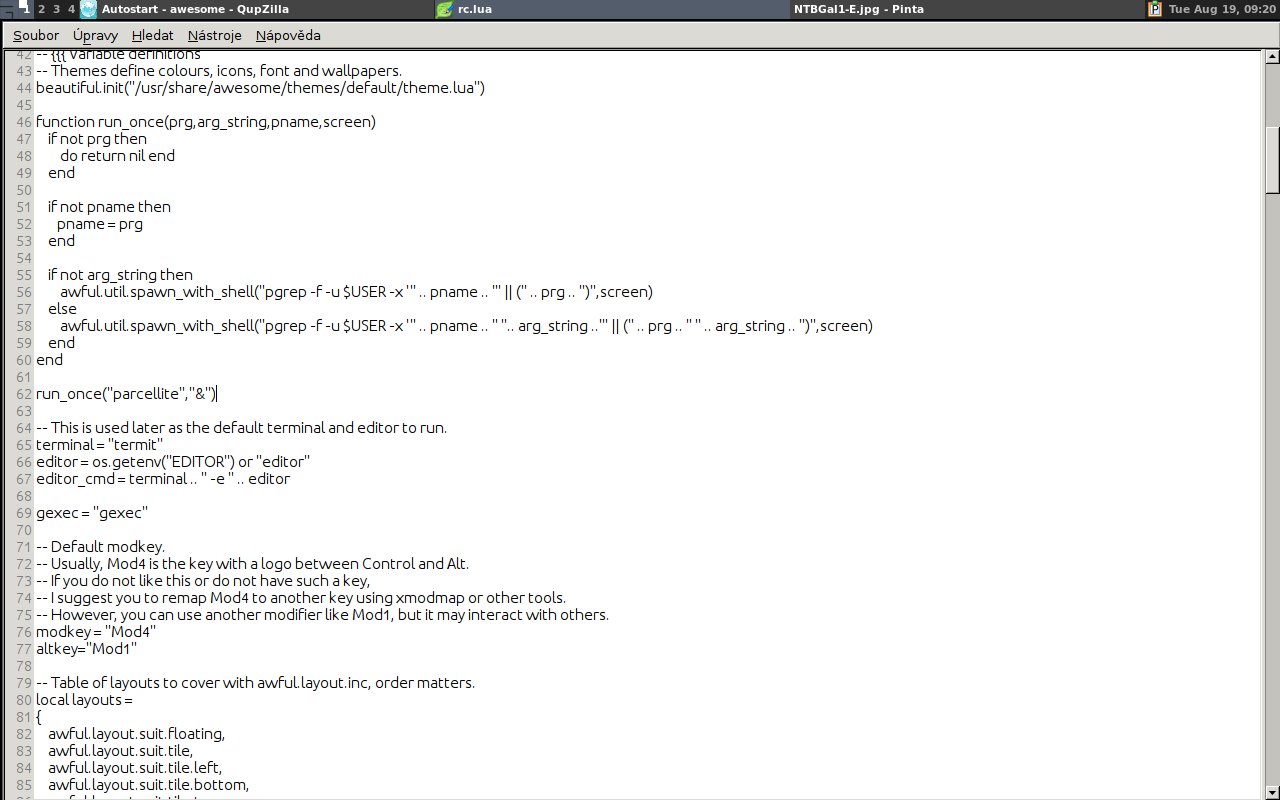The image size is (1280, 800).
Task: Click the awesome launcher icon at top-left
Action: 8,9
